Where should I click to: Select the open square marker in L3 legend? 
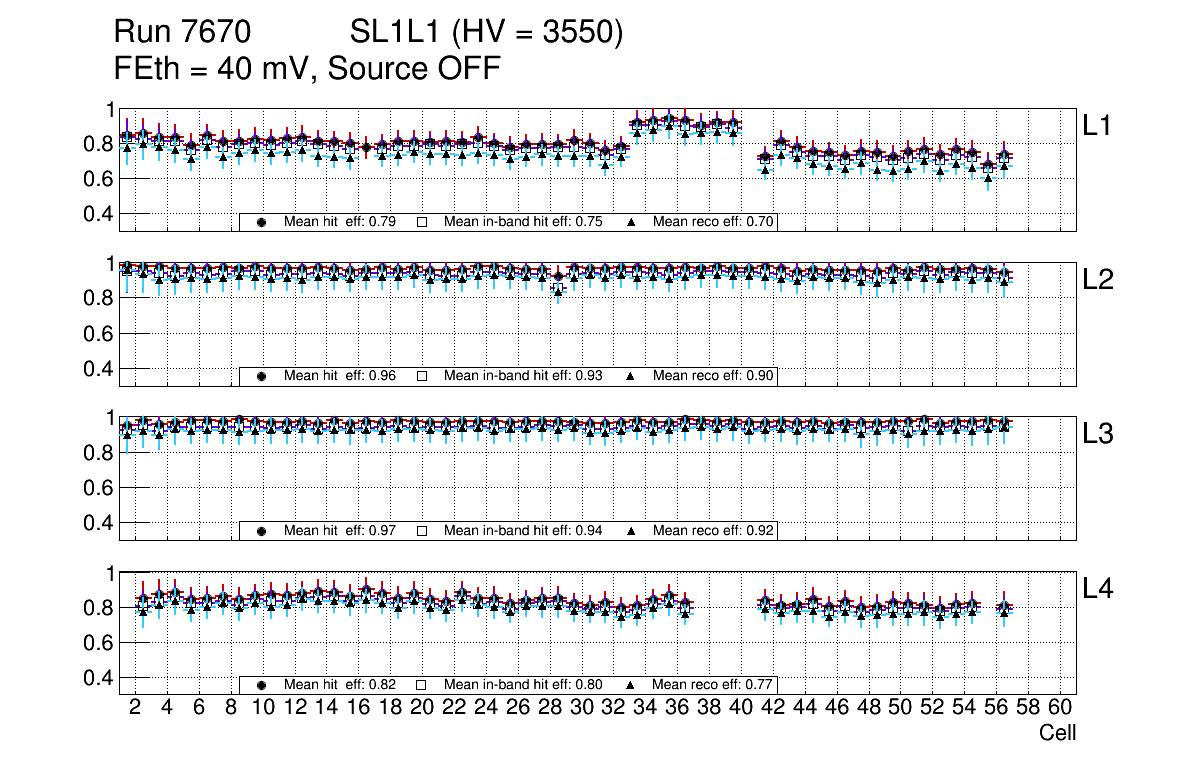tap(421, 531)
